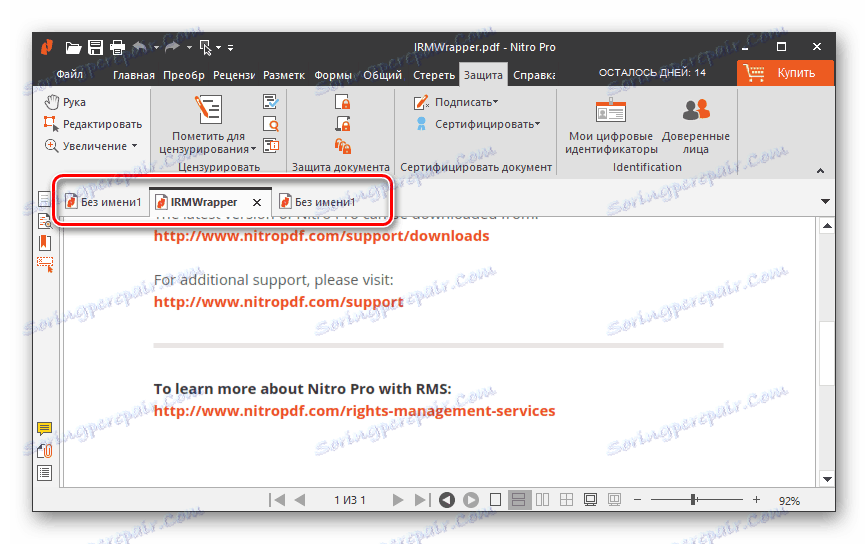This screenshot has height=544, width=868.
Task: Go to the next page
Action: point(397,500)
